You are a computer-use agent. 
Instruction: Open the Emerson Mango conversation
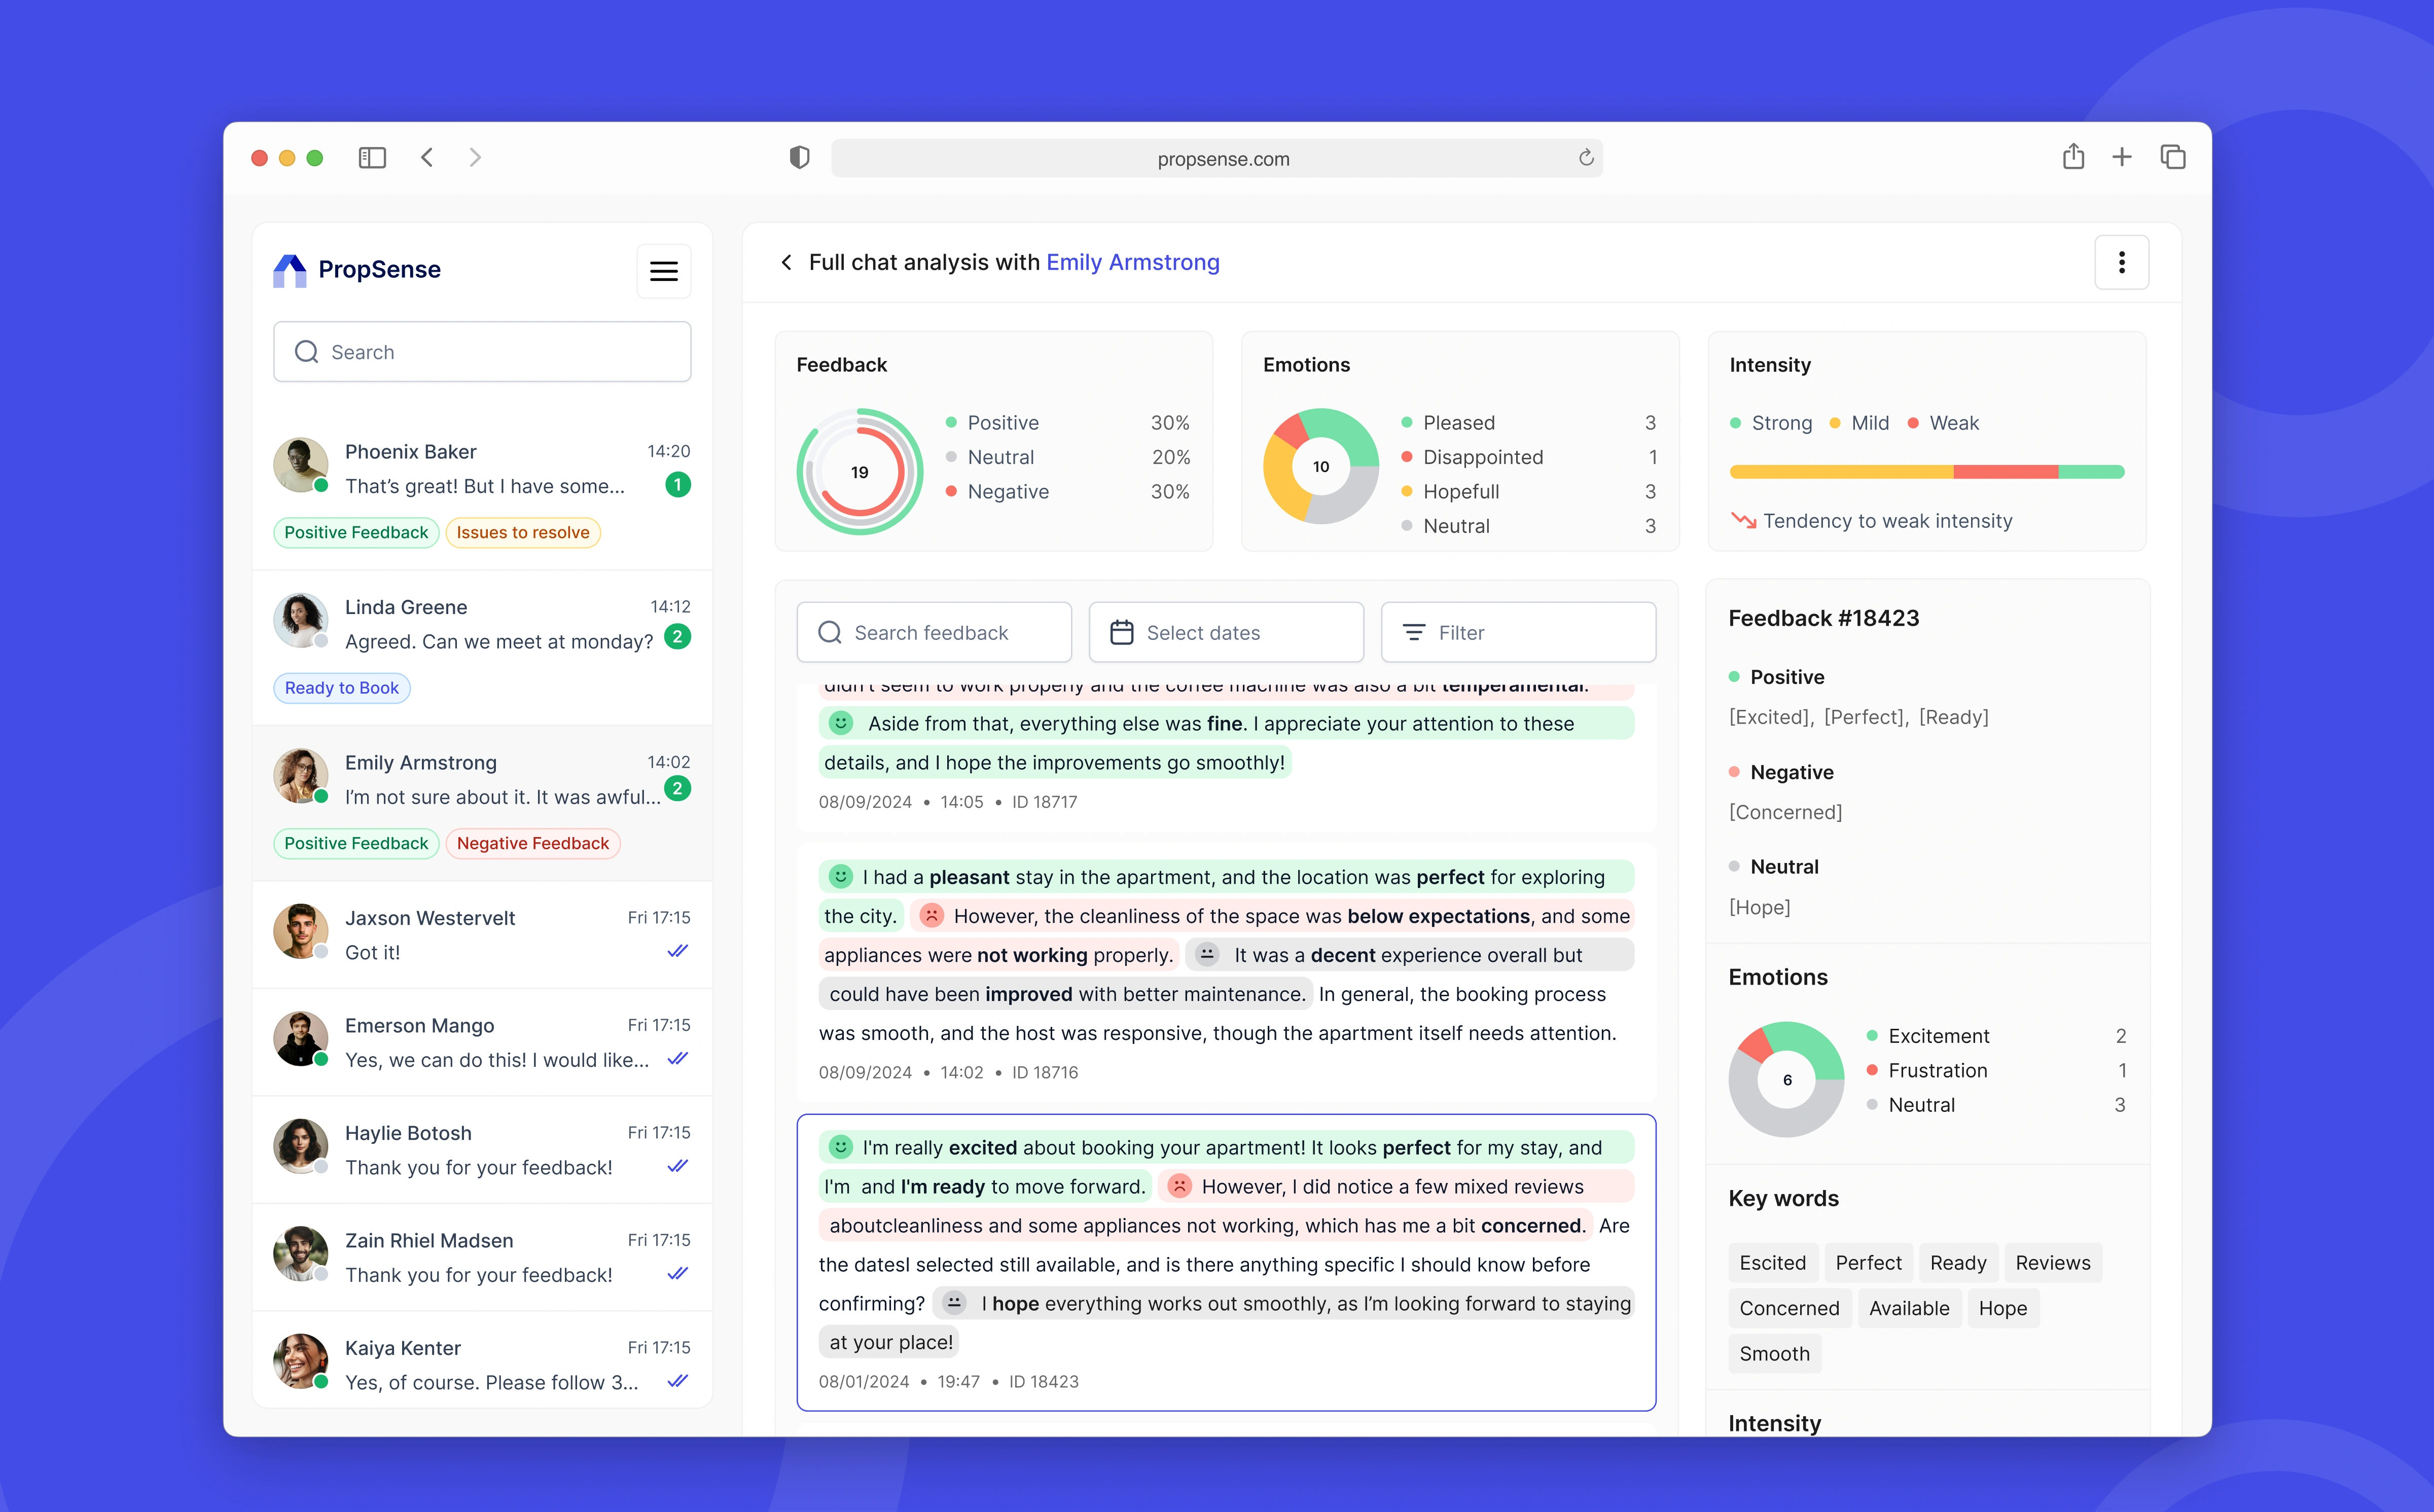[482, 1042]
